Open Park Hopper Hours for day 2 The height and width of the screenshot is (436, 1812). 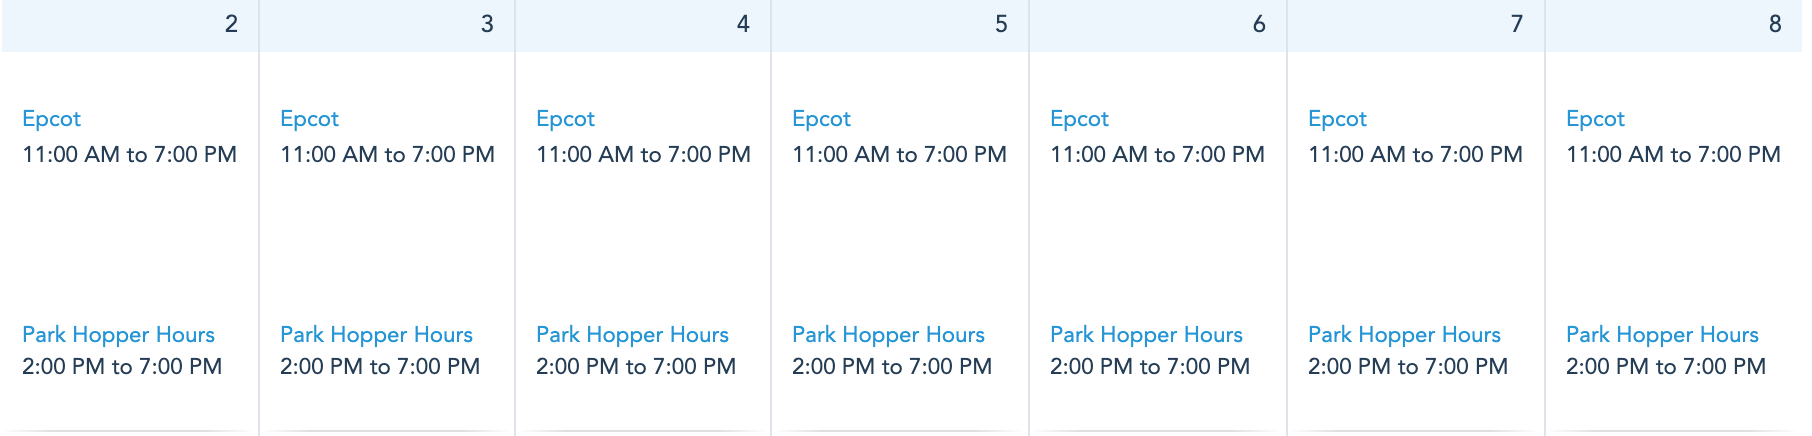(118, 335)
